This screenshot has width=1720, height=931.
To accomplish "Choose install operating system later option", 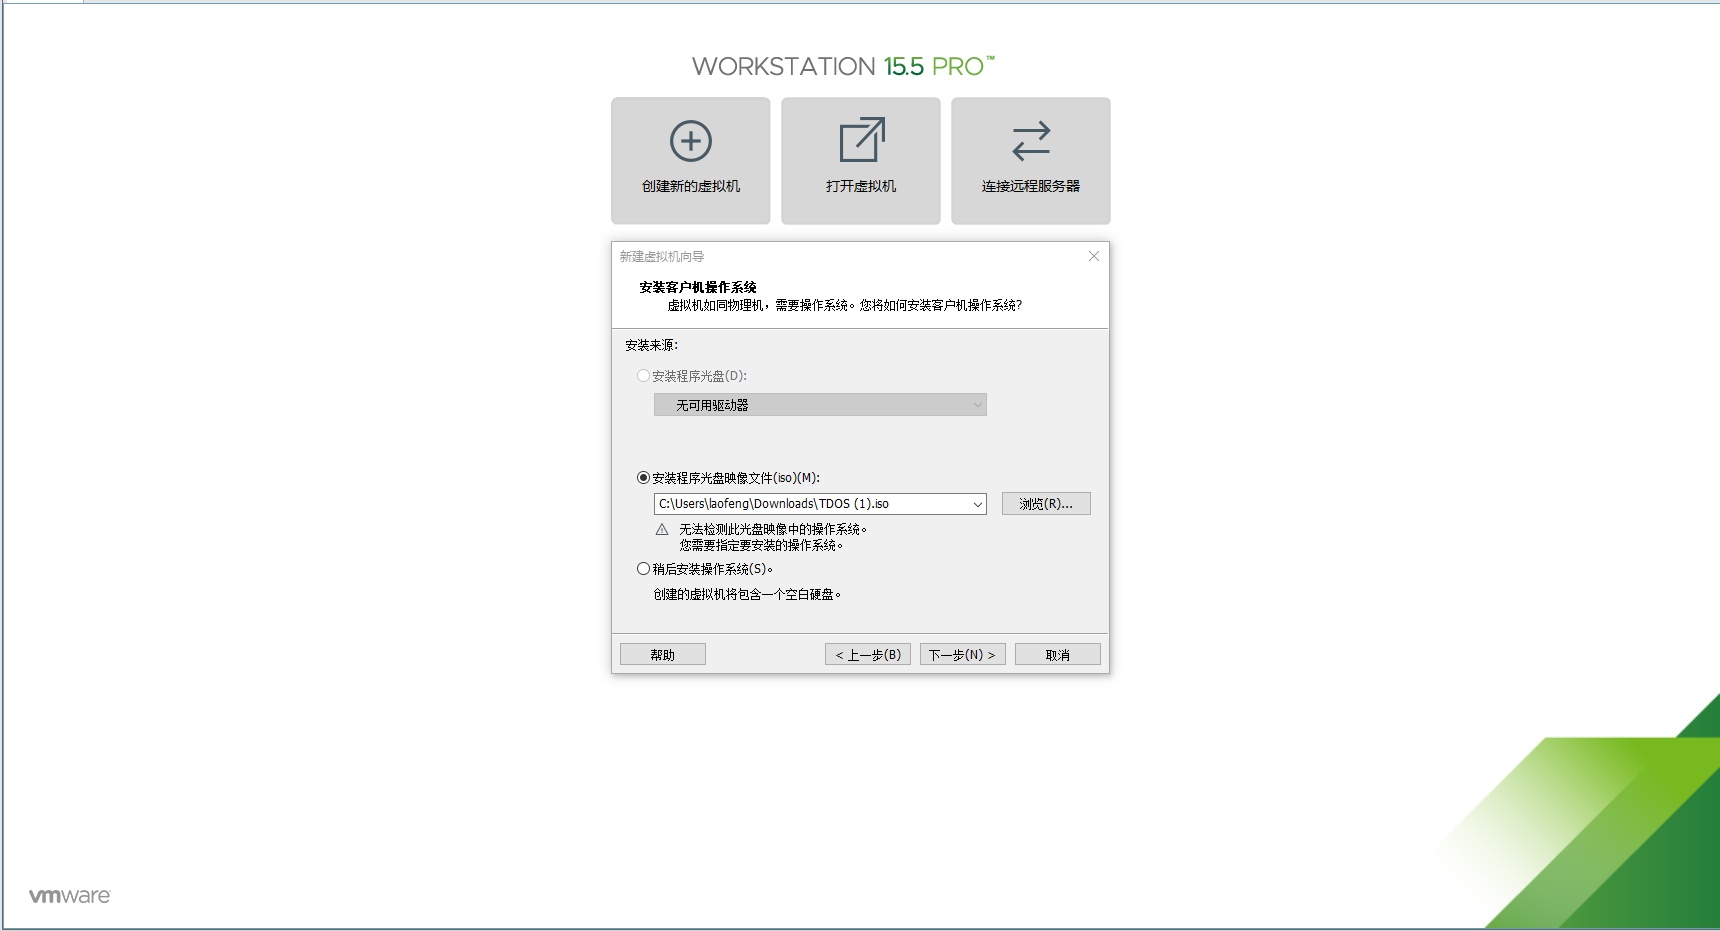I will pyautogui.click(x=643, y=569).
